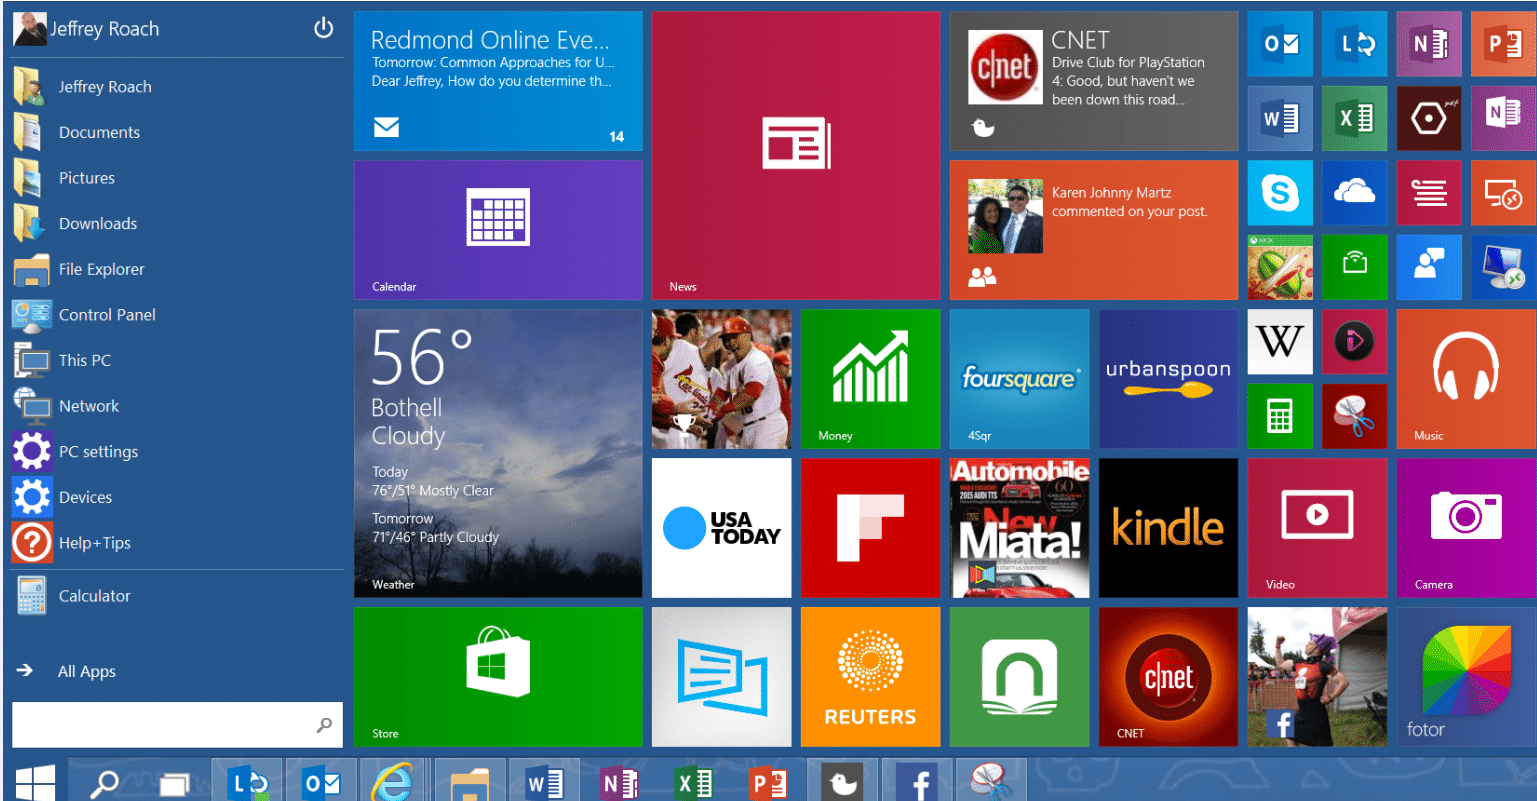Open the Fruit Ninja Xbox game tile
The width and height of the screenshot is (1537, 801).
coord(1280,268)
